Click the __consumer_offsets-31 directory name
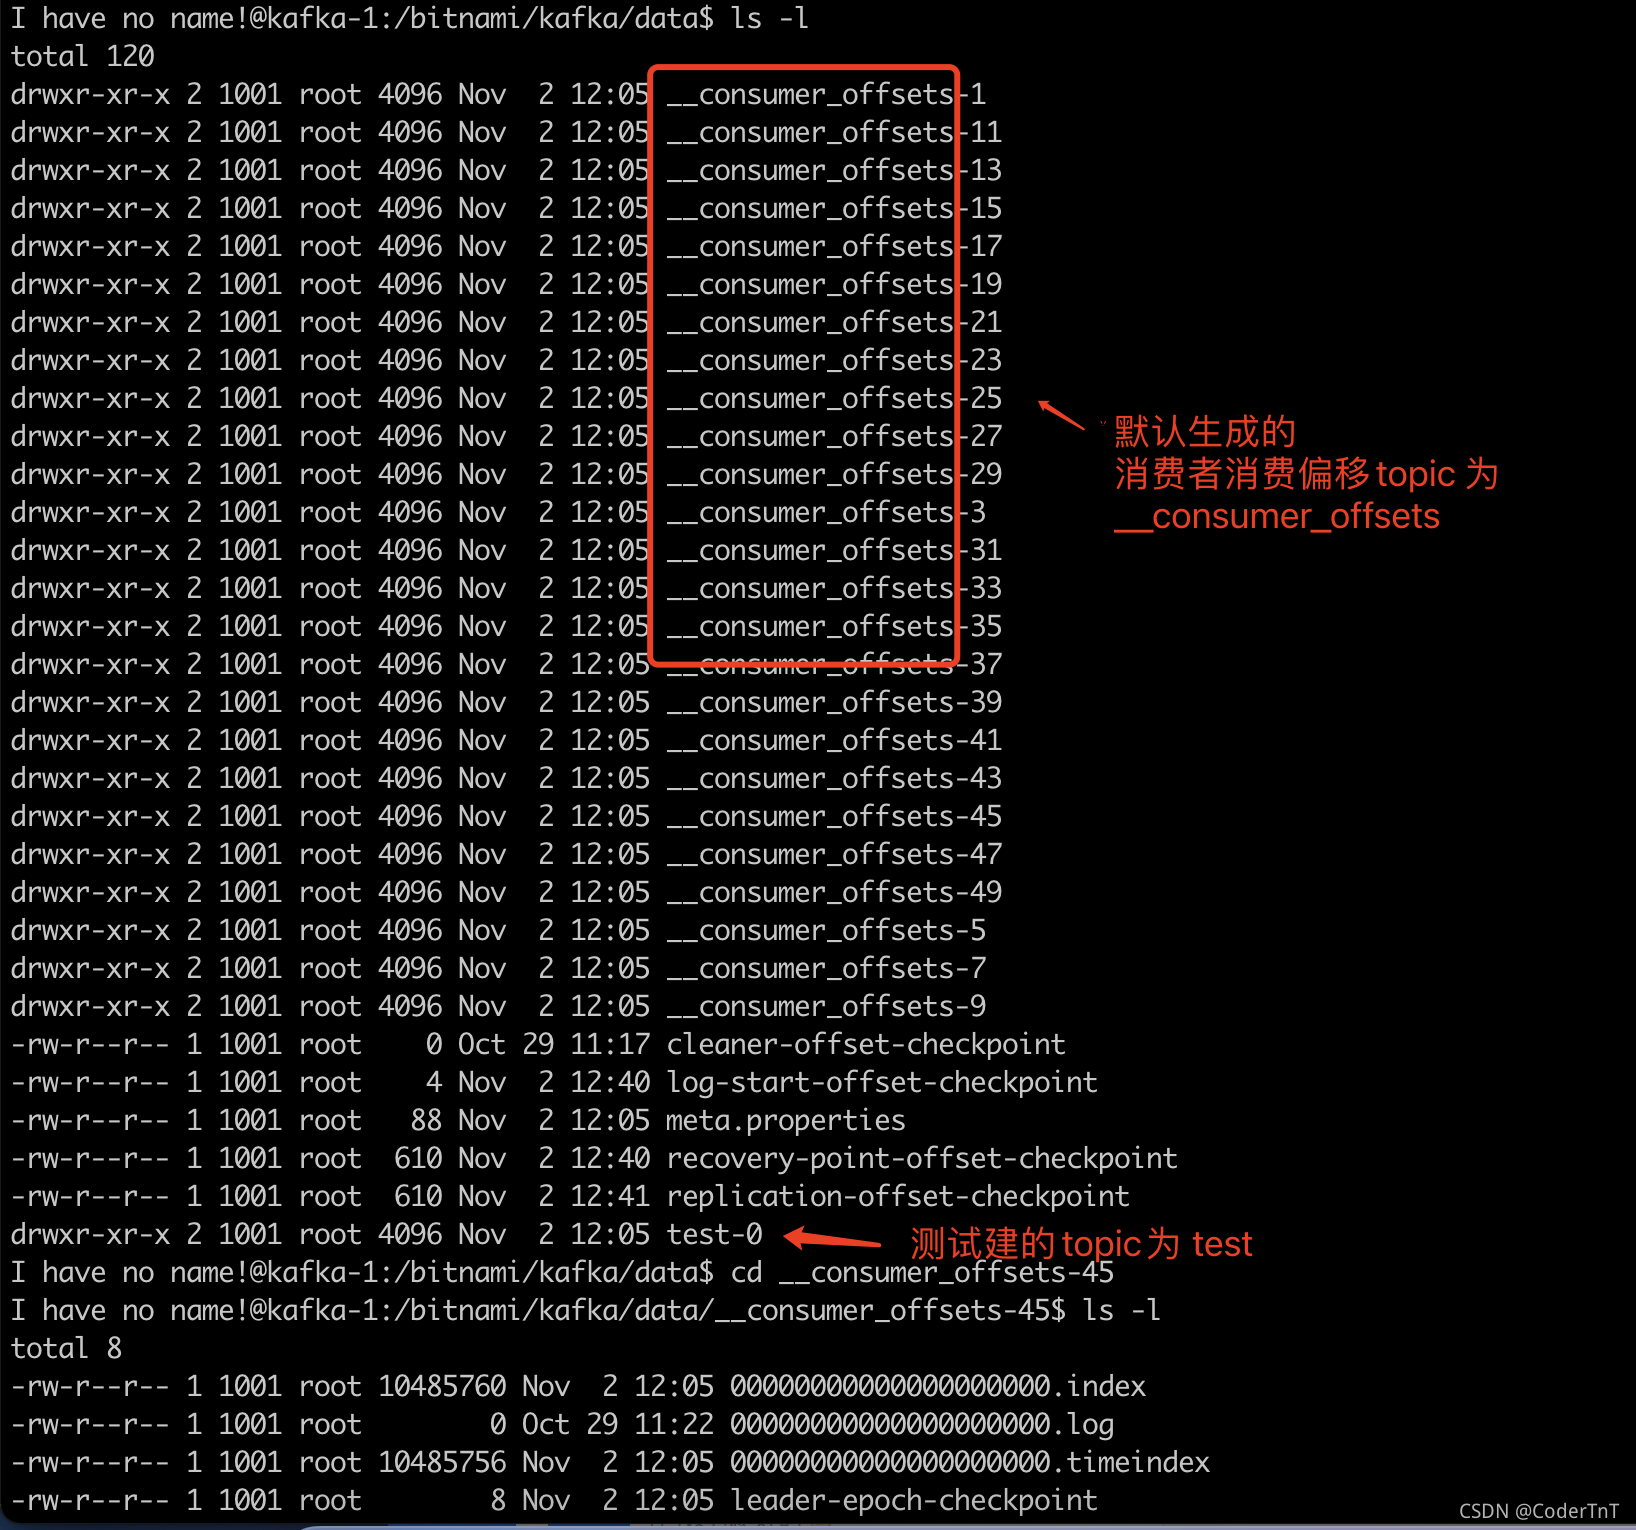This screenshot has height=1530, width=1636. click(834, 550)
